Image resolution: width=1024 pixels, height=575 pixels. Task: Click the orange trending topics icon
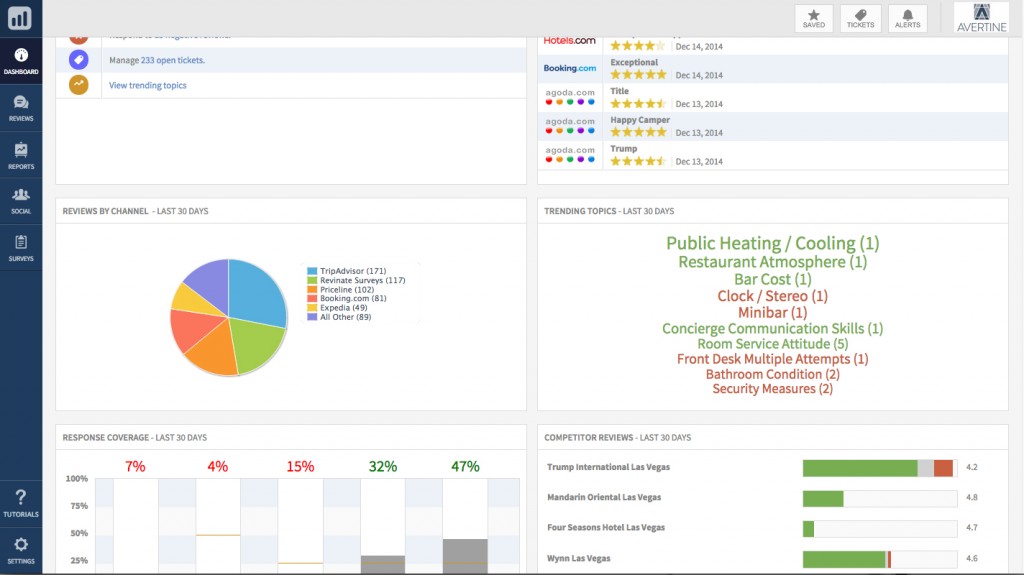(78, 85)
